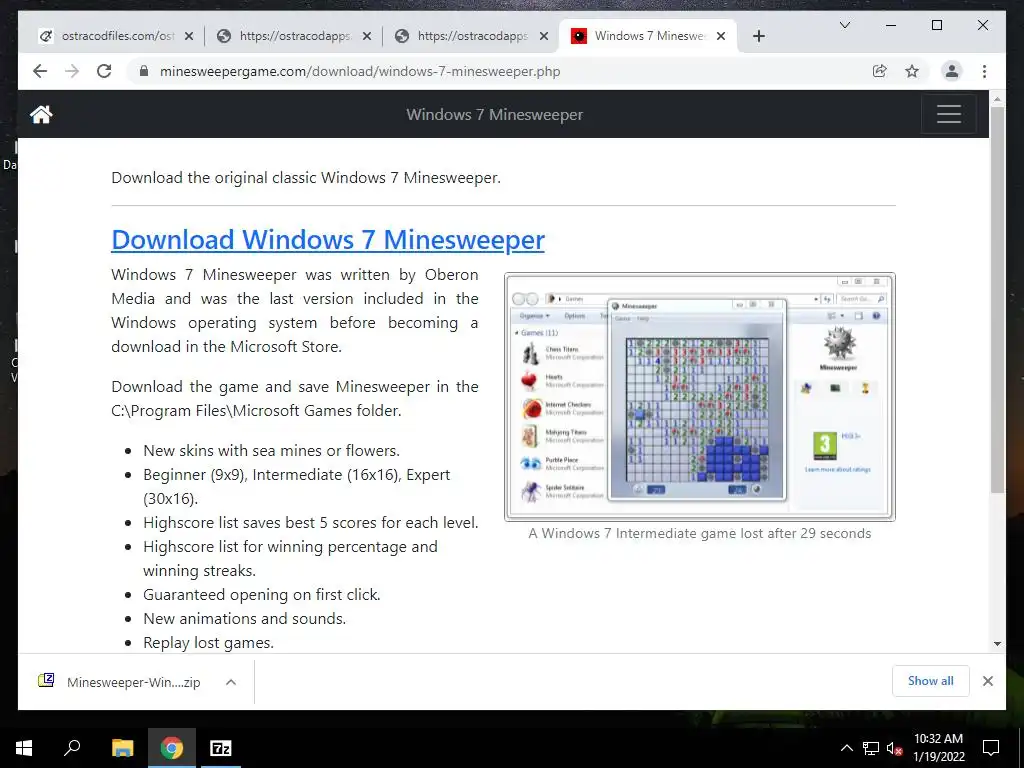The image size is (1024, 768).
Task: Open the Minesweeper screenshot image
Action: pyautogui.click(x=699, y=397)
